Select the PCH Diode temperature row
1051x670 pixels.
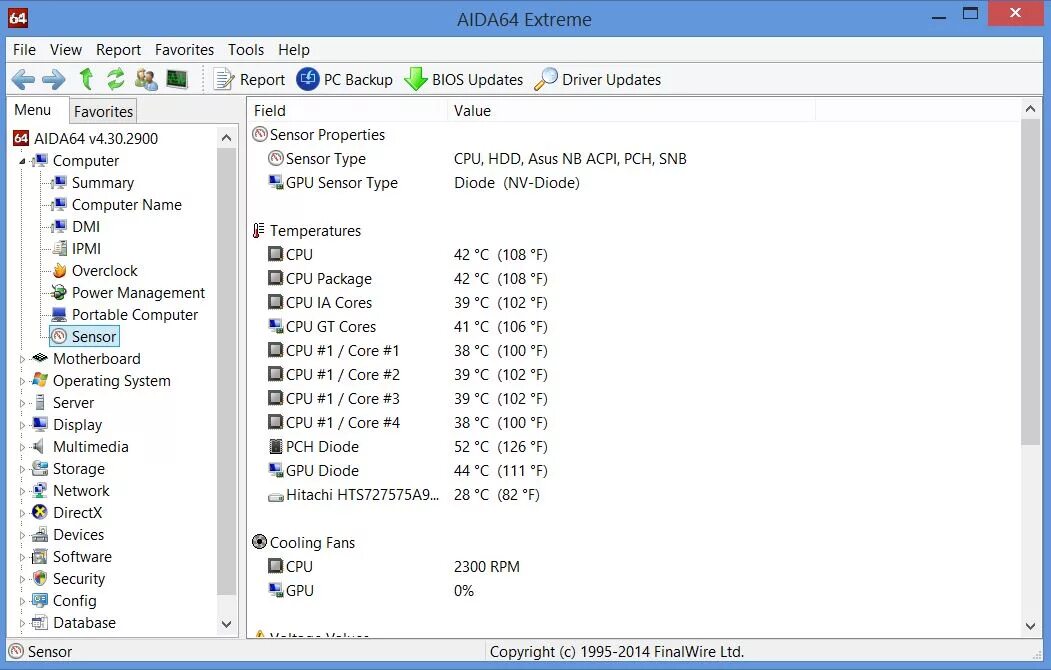pyautogui.click(x=408, y=447)
